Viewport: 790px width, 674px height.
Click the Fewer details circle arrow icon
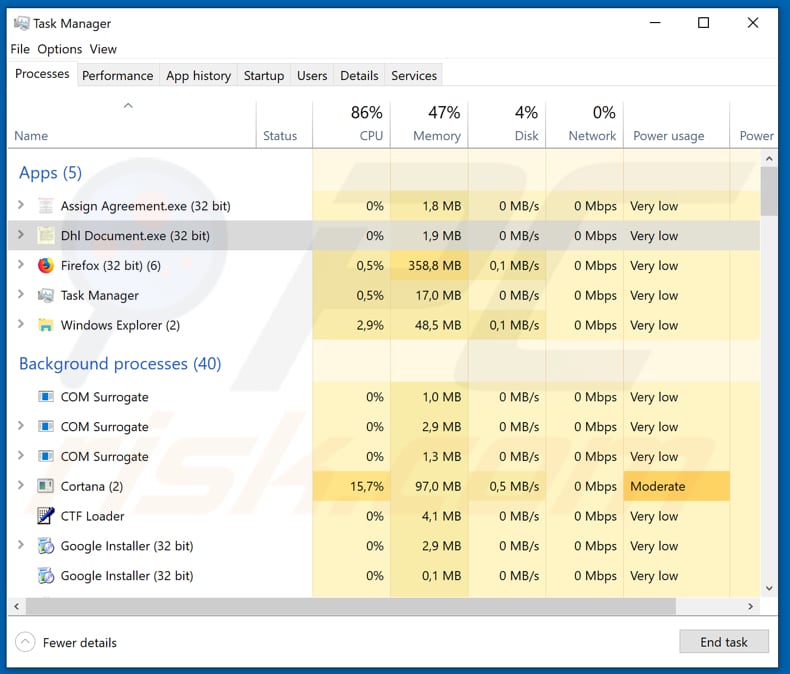(25, 642)
